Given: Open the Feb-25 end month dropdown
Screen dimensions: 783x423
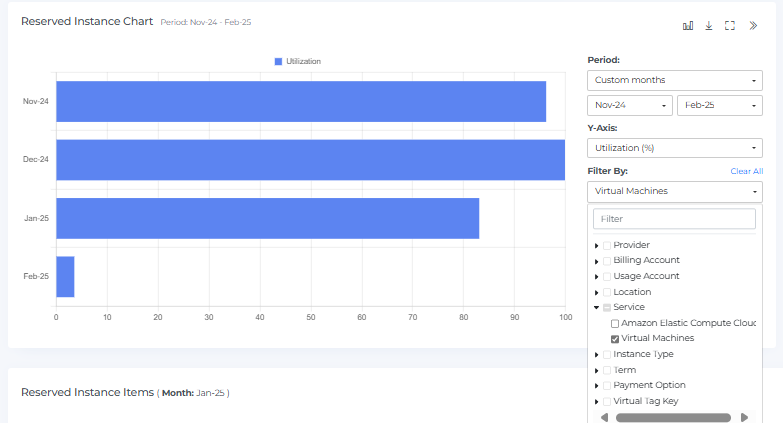Looking at the screenshot, I should tap(719, 105).
